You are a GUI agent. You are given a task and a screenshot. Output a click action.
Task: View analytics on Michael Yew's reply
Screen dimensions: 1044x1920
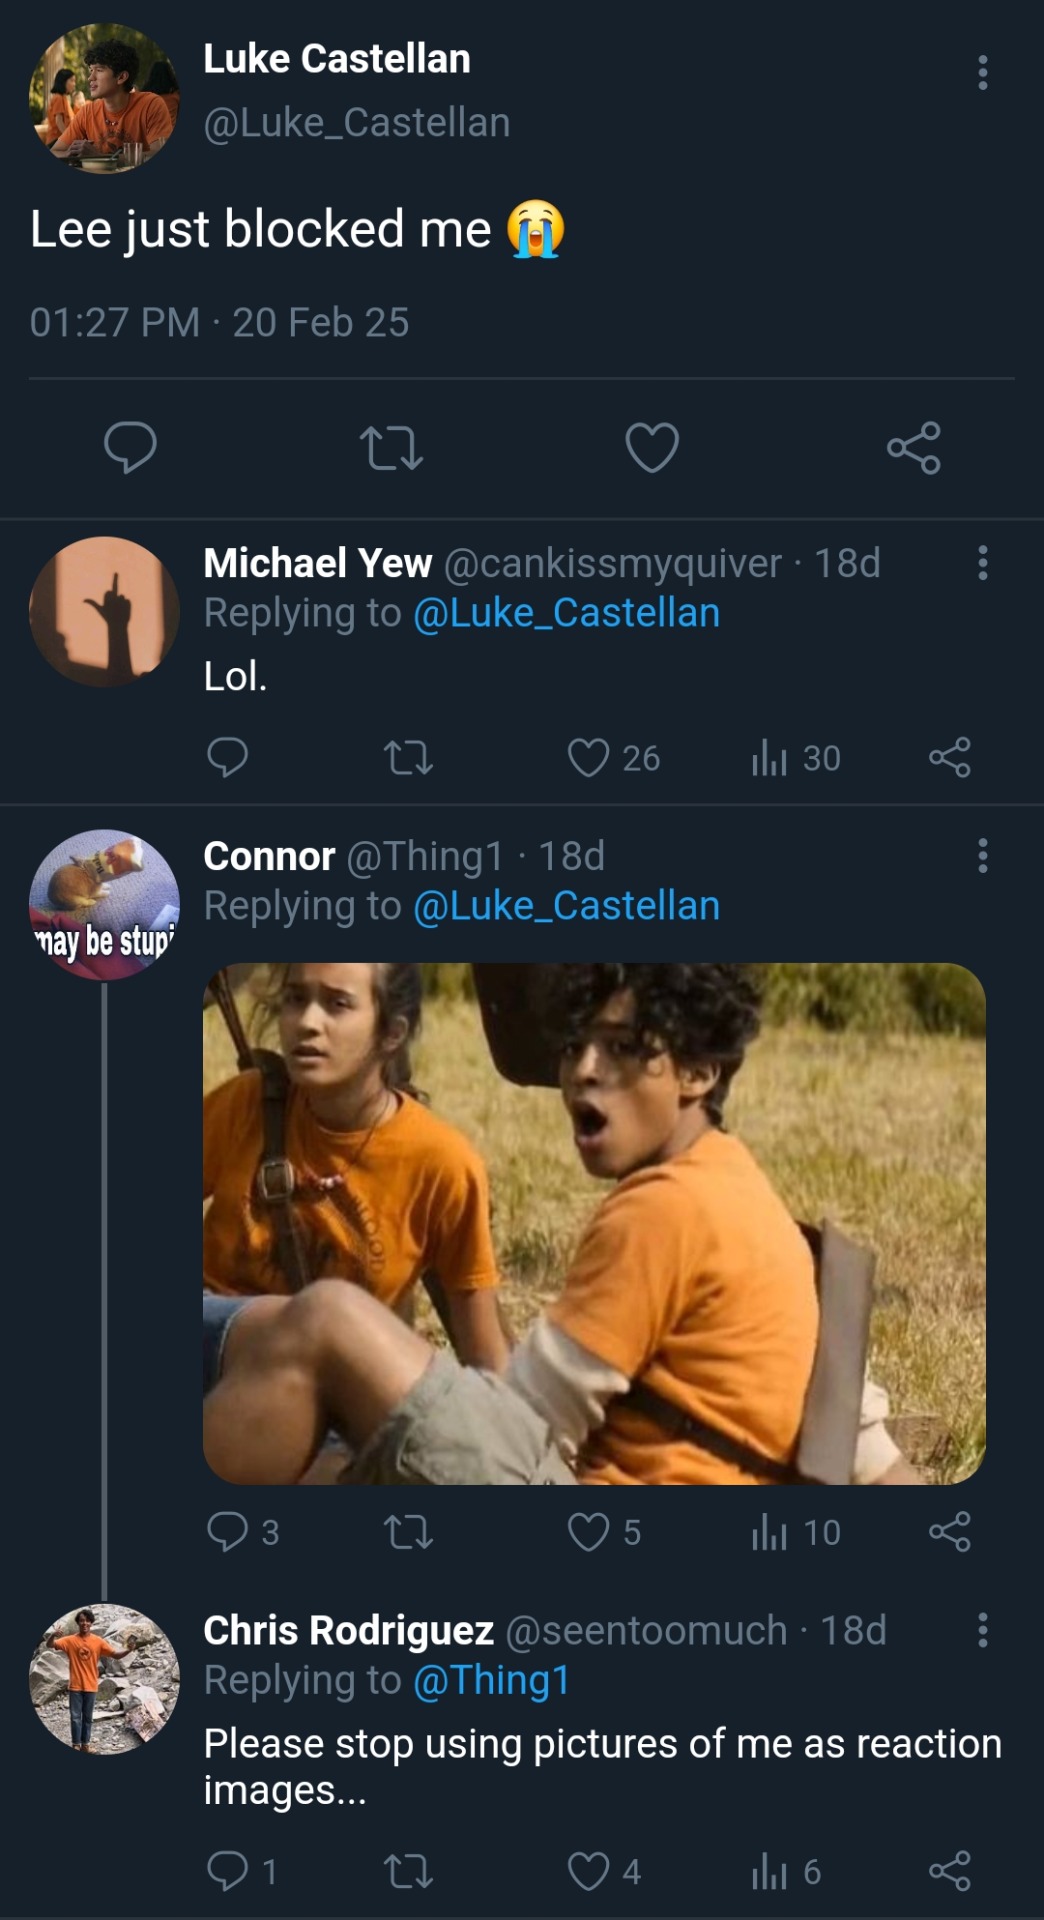pyautogui.click(x=769, y=758)
